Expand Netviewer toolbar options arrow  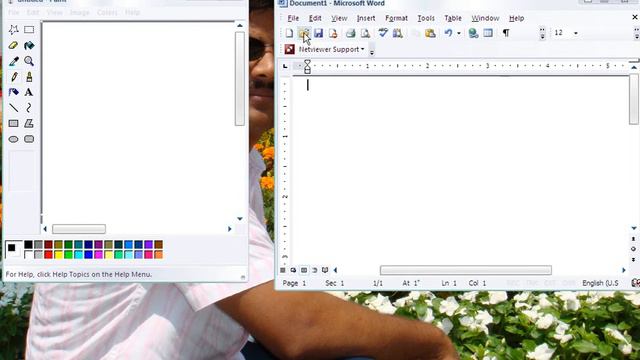[371, 50]
